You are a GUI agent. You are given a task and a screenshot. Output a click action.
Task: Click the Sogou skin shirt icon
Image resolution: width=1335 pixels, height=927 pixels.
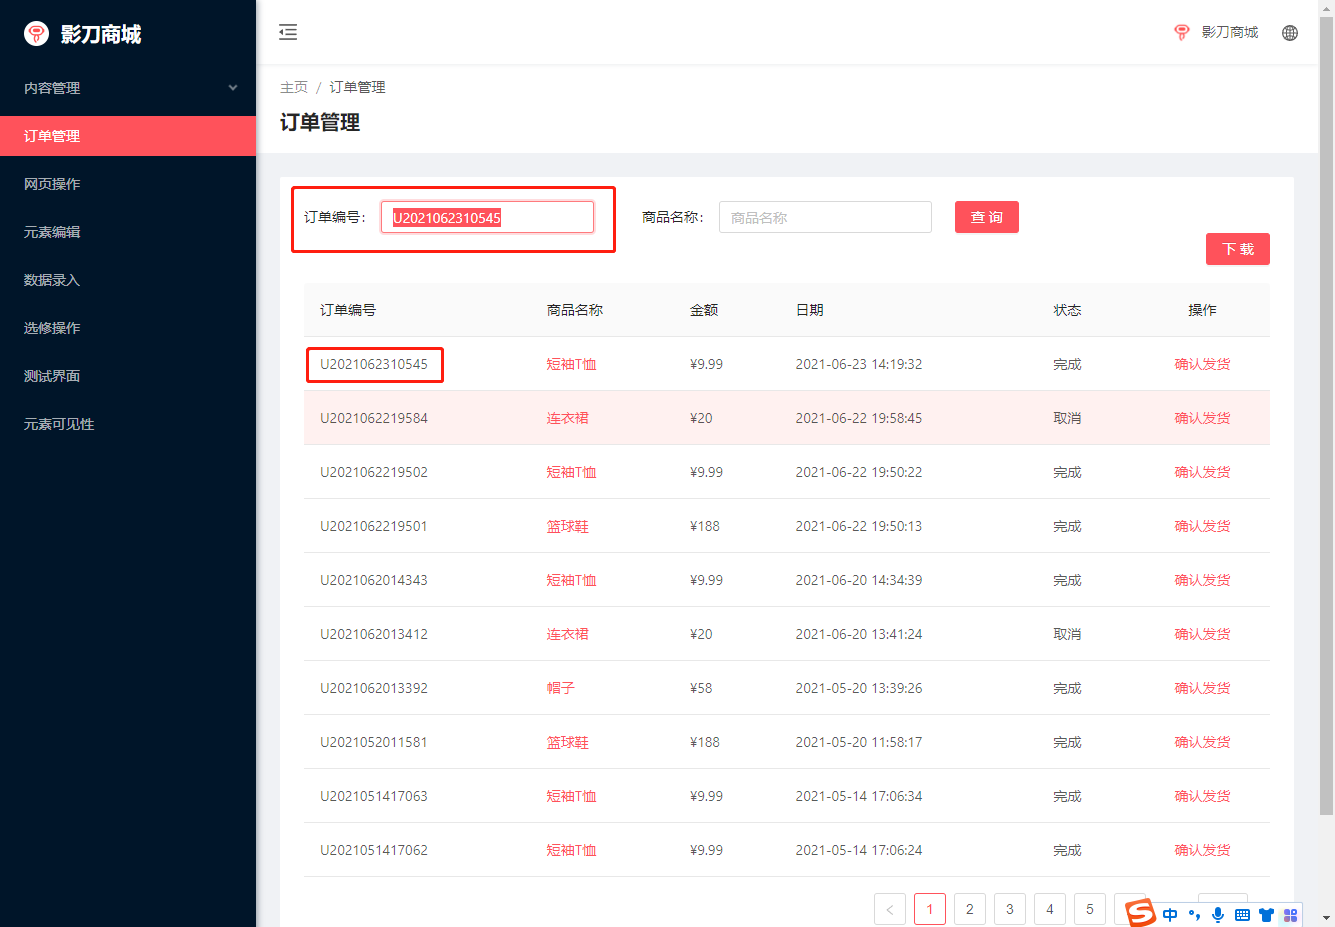1266,915
